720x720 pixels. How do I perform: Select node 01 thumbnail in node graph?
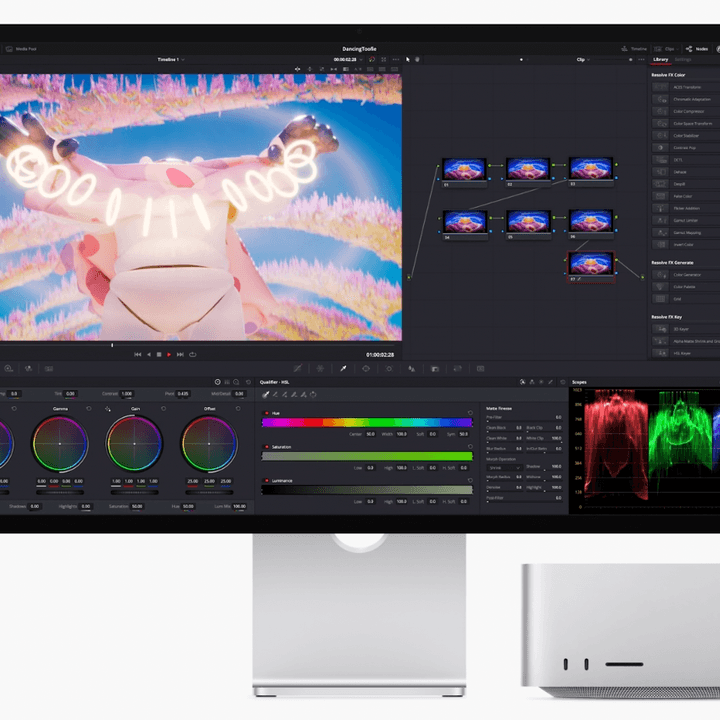(464, 169)
